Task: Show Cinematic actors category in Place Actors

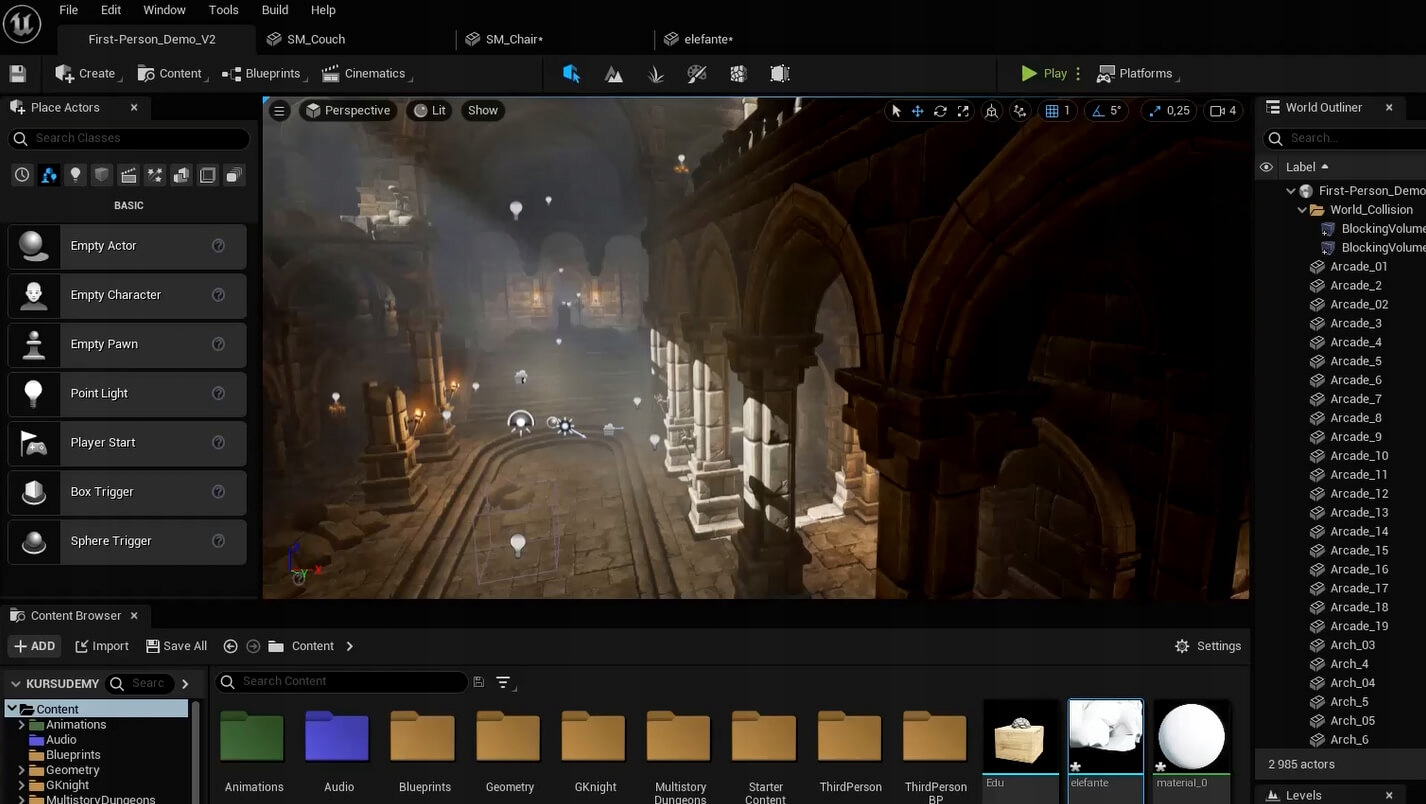Action: coord(128,176)
